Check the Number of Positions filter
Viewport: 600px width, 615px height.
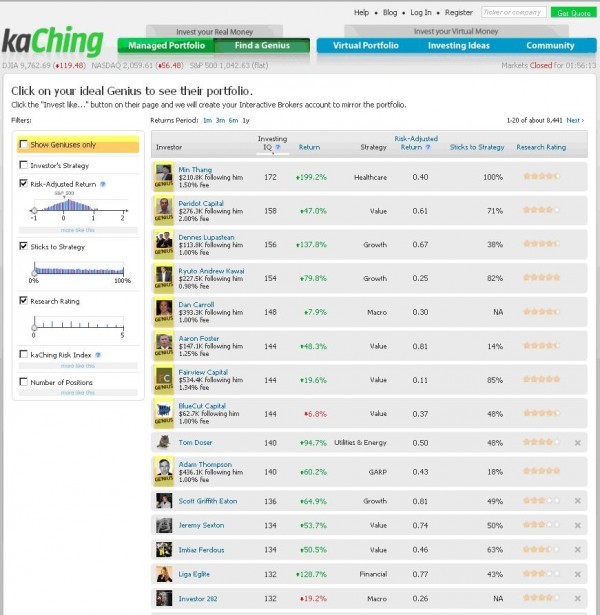(x=24, y=382)
